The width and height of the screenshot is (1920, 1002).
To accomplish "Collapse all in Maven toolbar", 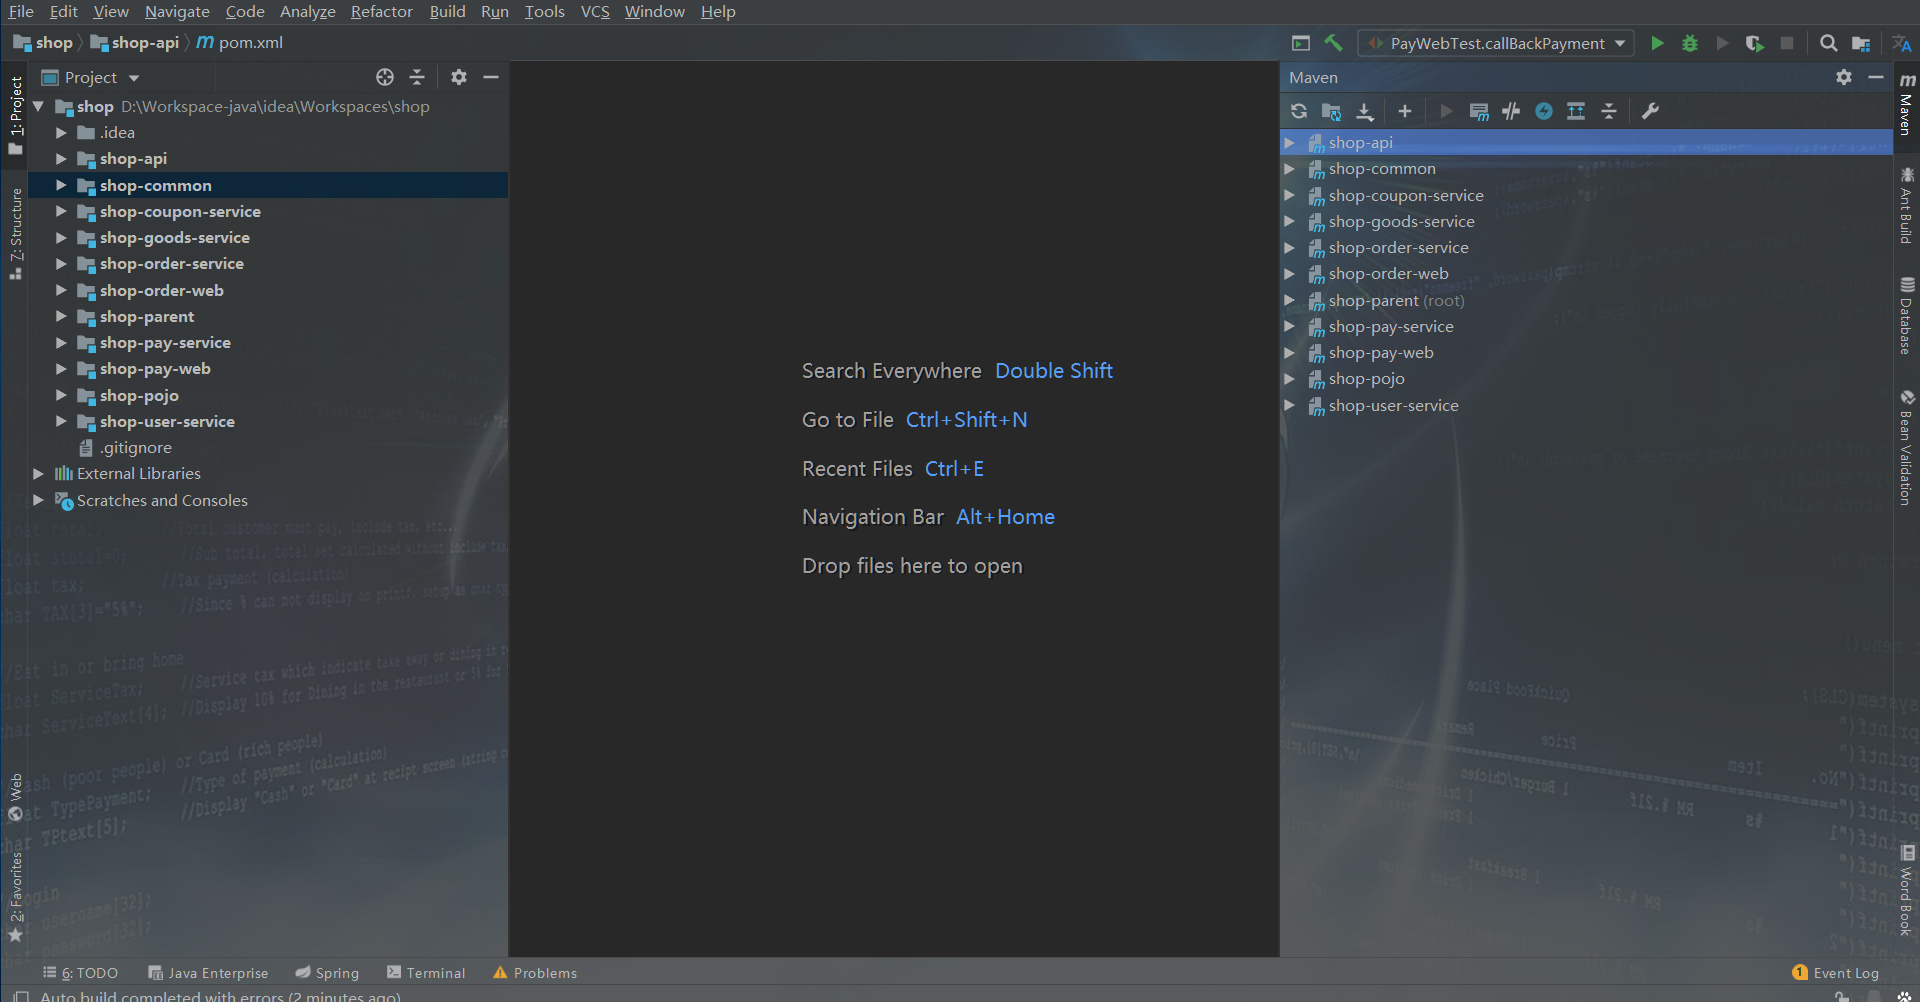I will [1609, 111].
